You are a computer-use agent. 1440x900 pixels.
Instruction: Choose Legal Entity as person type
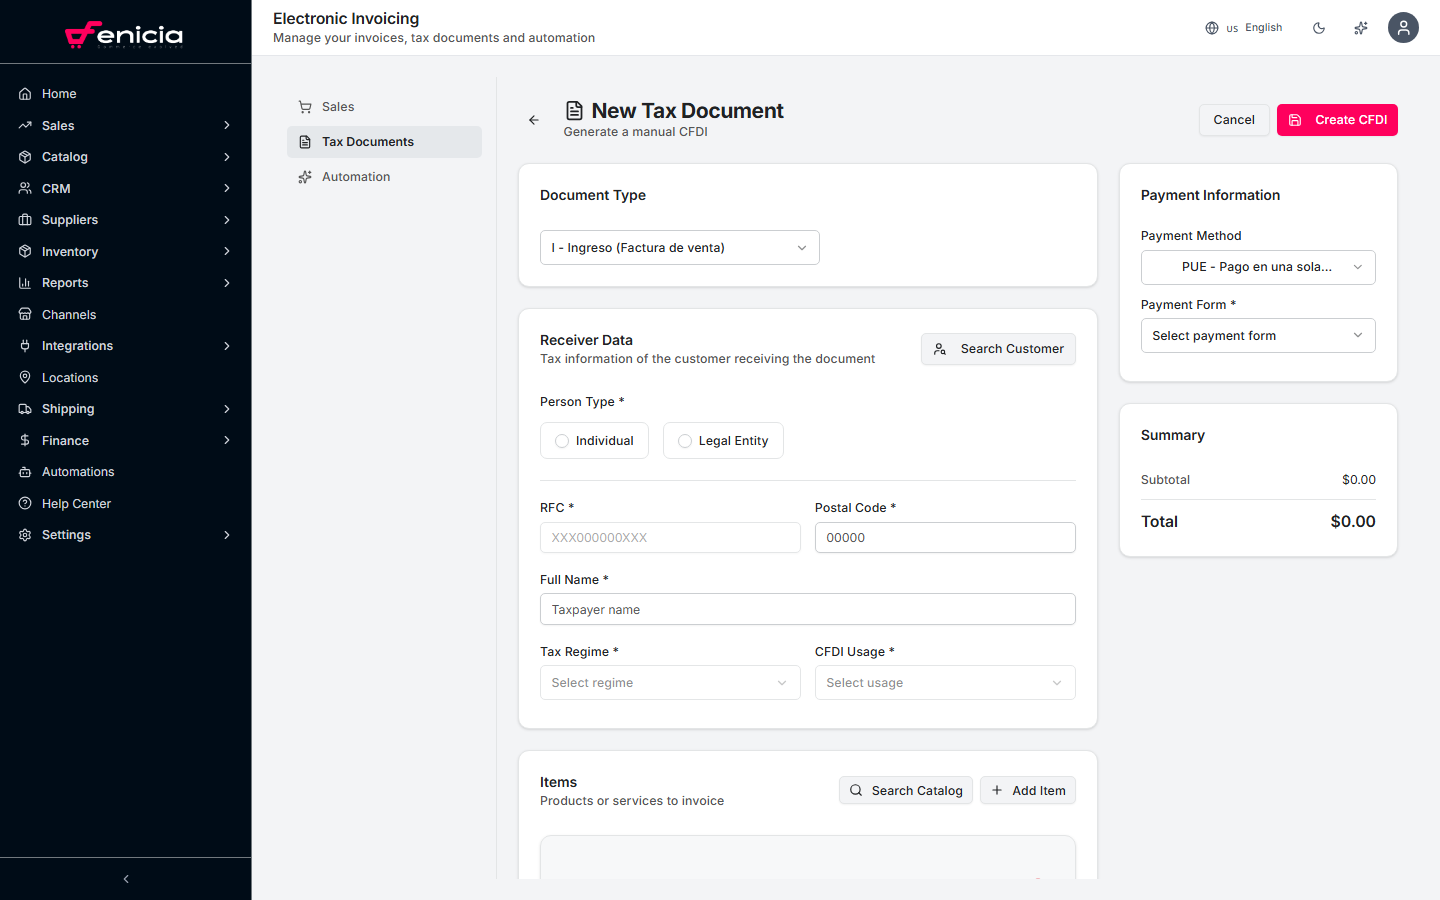coord(723,440)
